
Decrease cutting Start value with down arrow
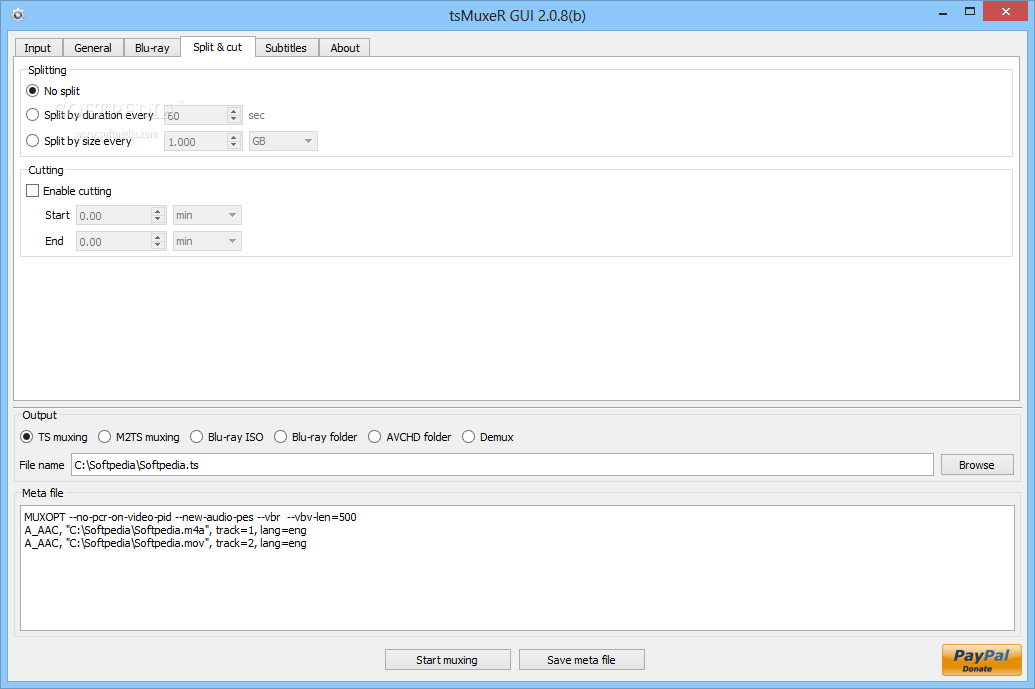tap(157, 220)
